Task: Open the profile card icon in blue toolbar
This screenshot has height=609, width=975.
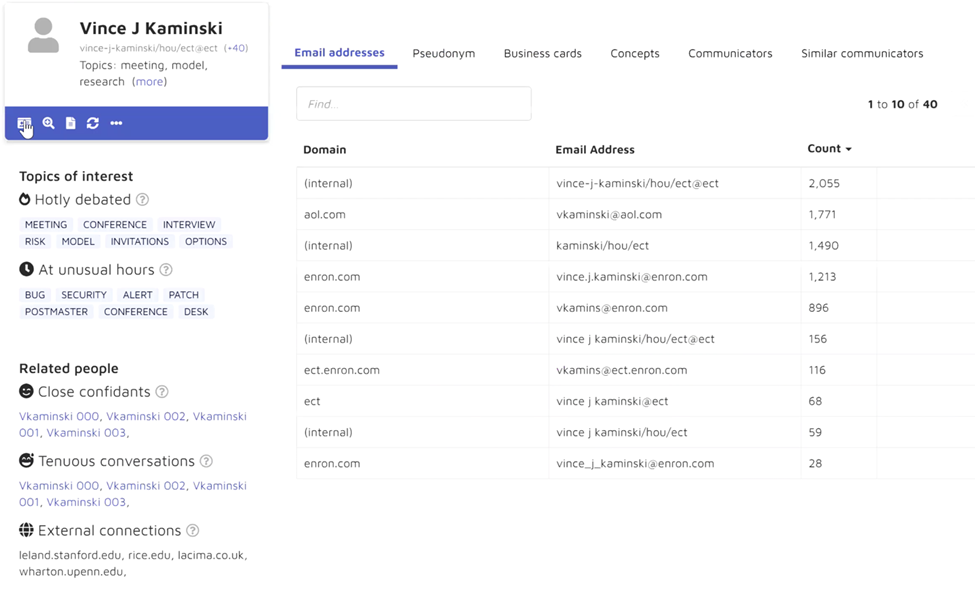Action: pyautogui.click(x=24, y=123)
